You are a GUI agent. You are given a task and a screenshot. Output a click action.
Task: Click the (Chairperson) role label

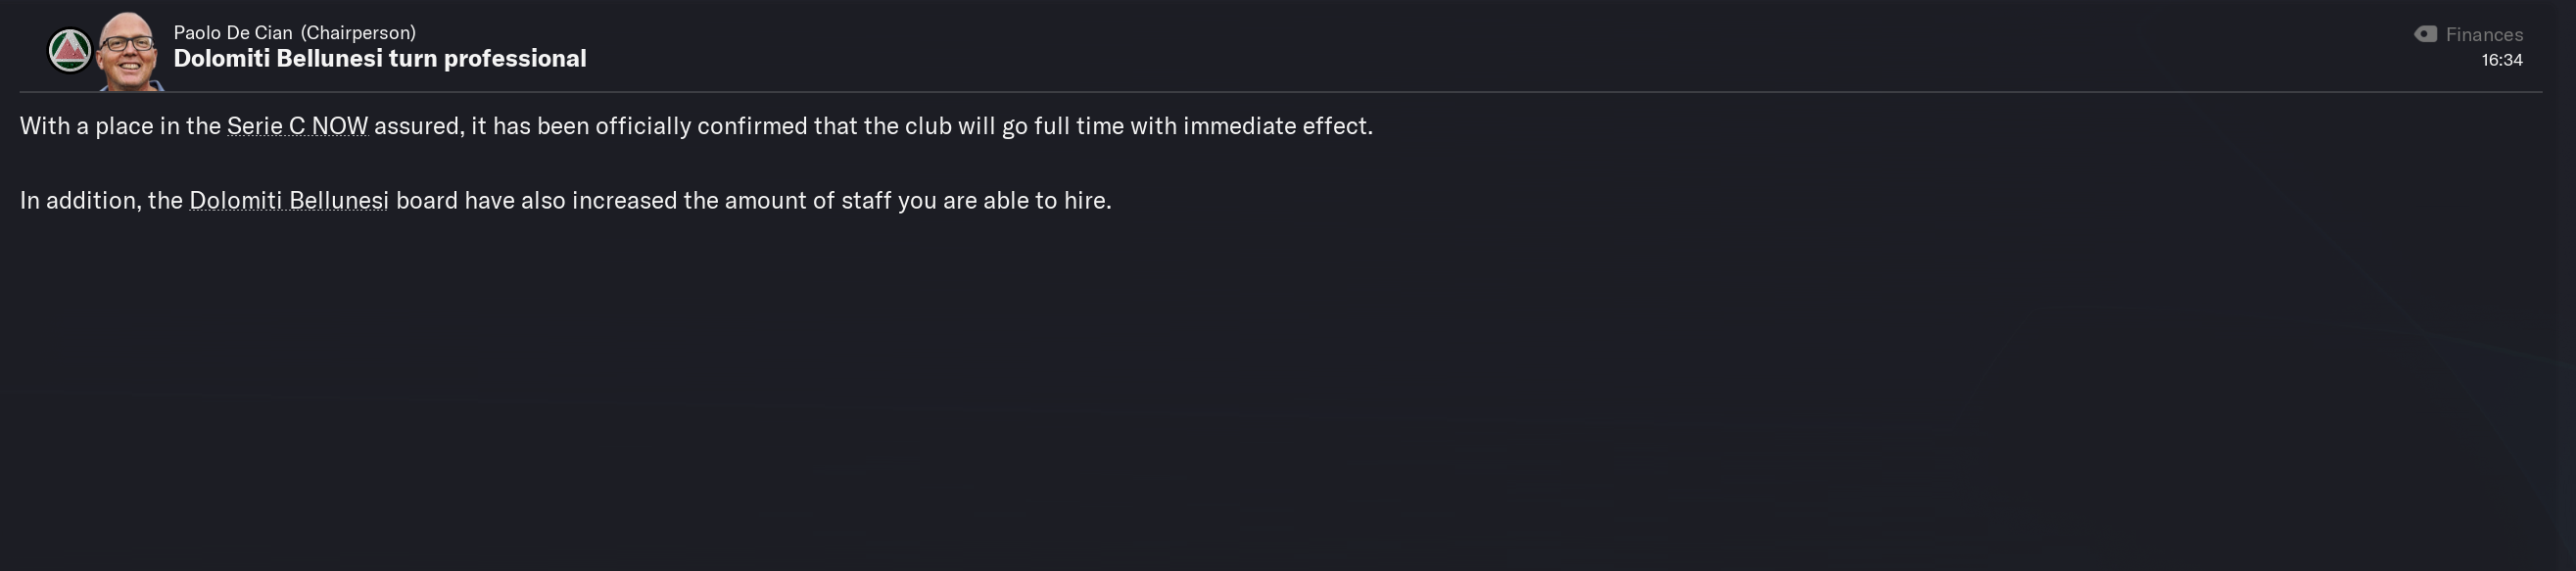(x=358, y=33)
